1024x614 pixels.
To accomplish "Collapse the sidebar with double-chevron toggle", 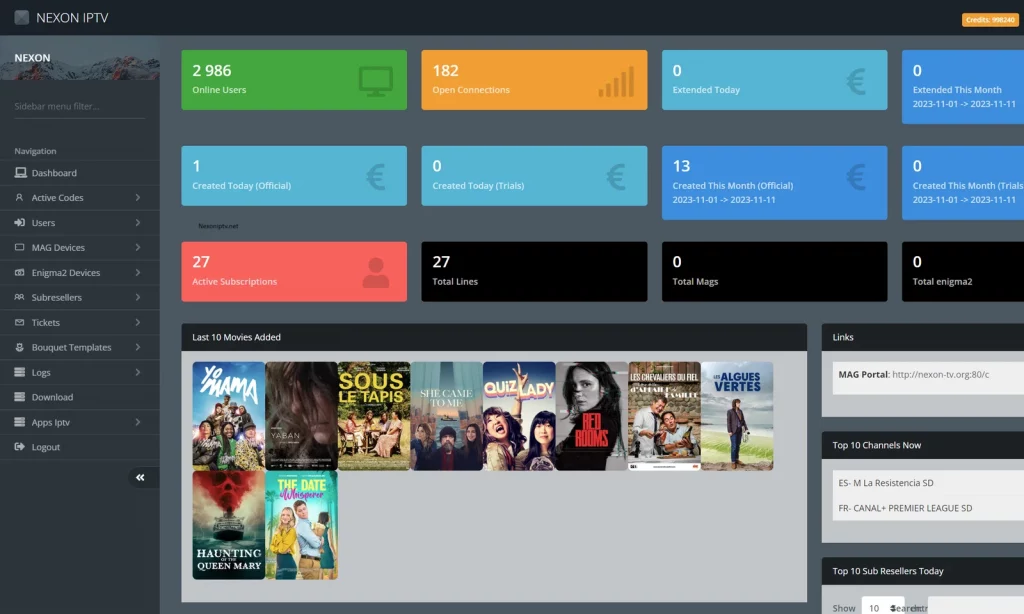I will tap(140, 478).
